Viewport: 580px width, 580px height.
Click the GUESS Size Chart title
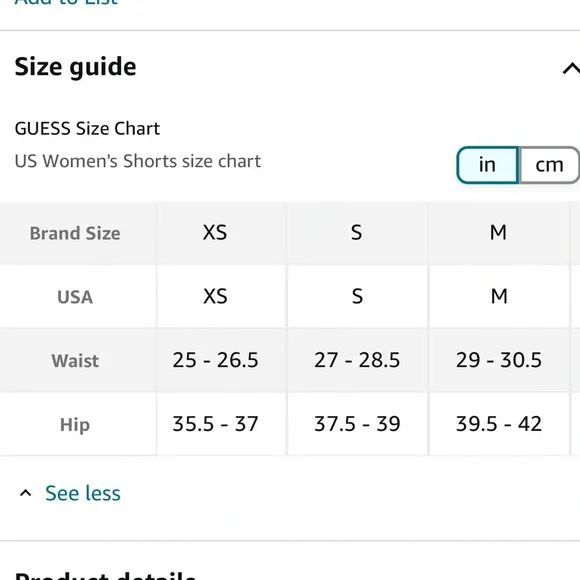(x=87, y=129)
